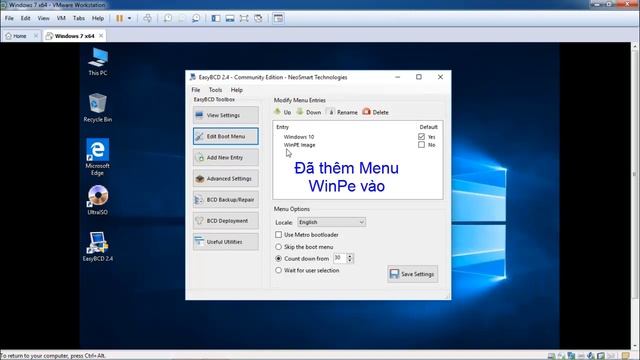This screenshot has width=640, height=360.
Task: Close the Home tab
Action: click(36, 36)
